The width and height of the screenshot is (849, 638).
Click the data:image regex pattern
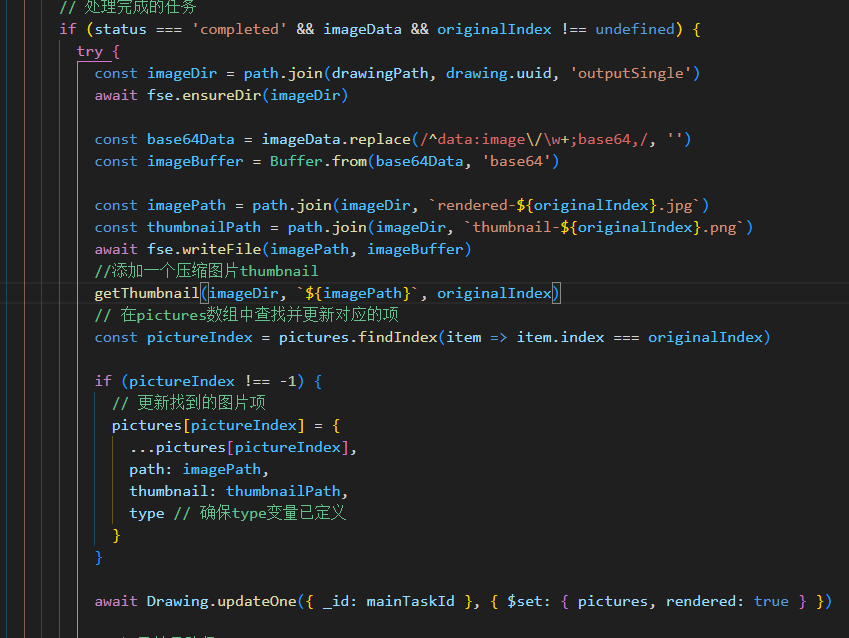[534, 139]
